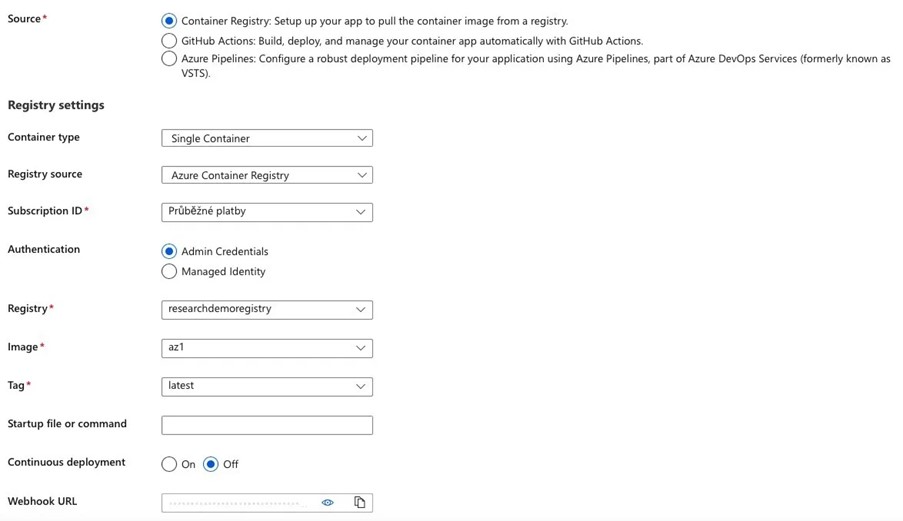Viewport: 903px width, 521px height.
Task: Click the Startup file or command field
Action: point(266,425)
